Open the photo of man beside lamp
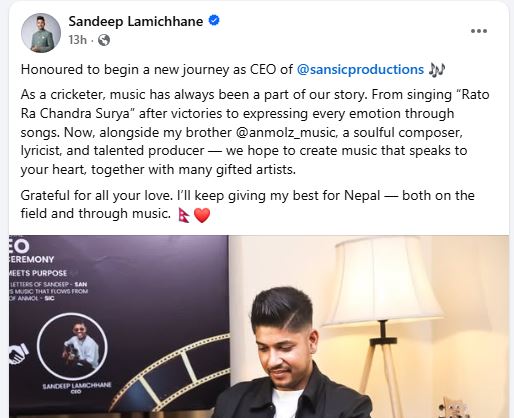Screen dimensions: 514x418 point(369,326)
